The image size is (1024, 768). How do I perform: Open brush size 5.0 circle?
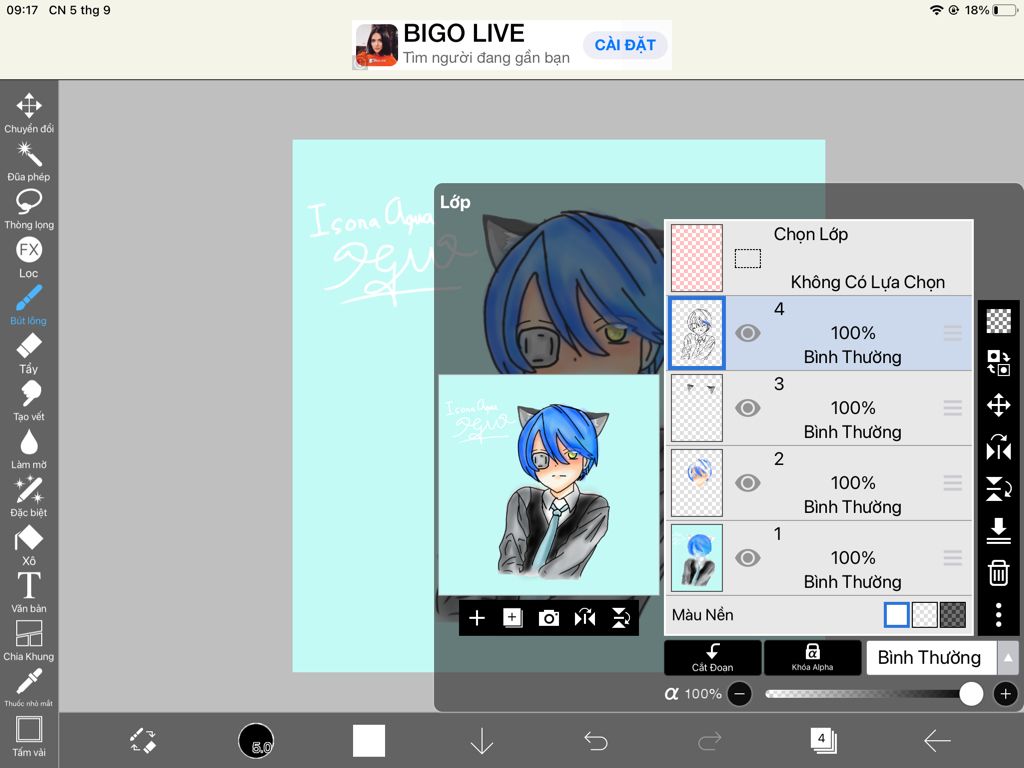pos(256,741)
